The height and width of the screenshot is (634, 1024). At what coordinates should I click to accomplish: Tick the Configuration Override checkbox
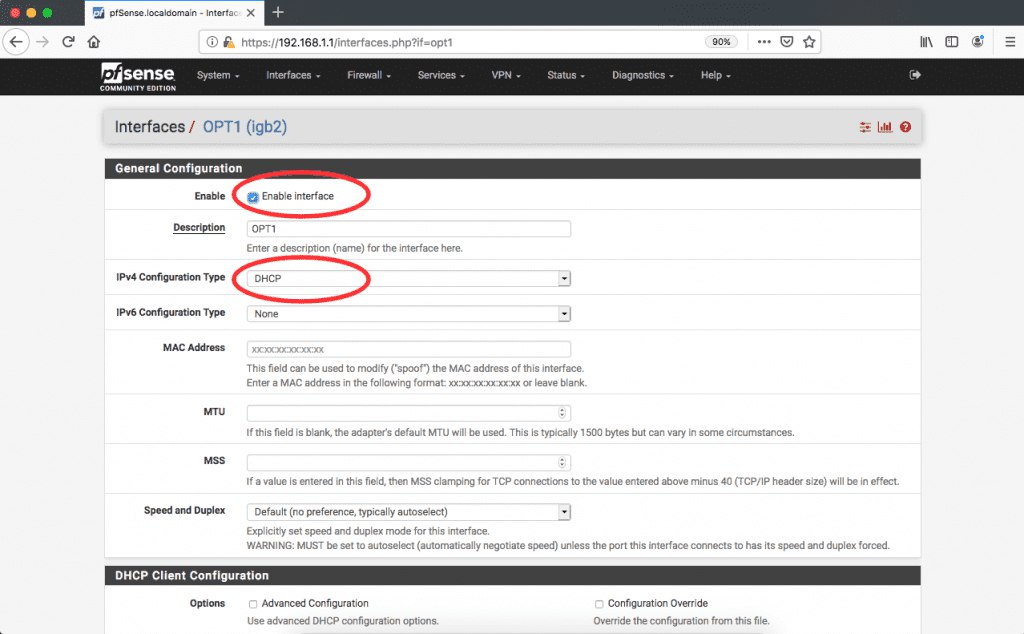point(599,604)
